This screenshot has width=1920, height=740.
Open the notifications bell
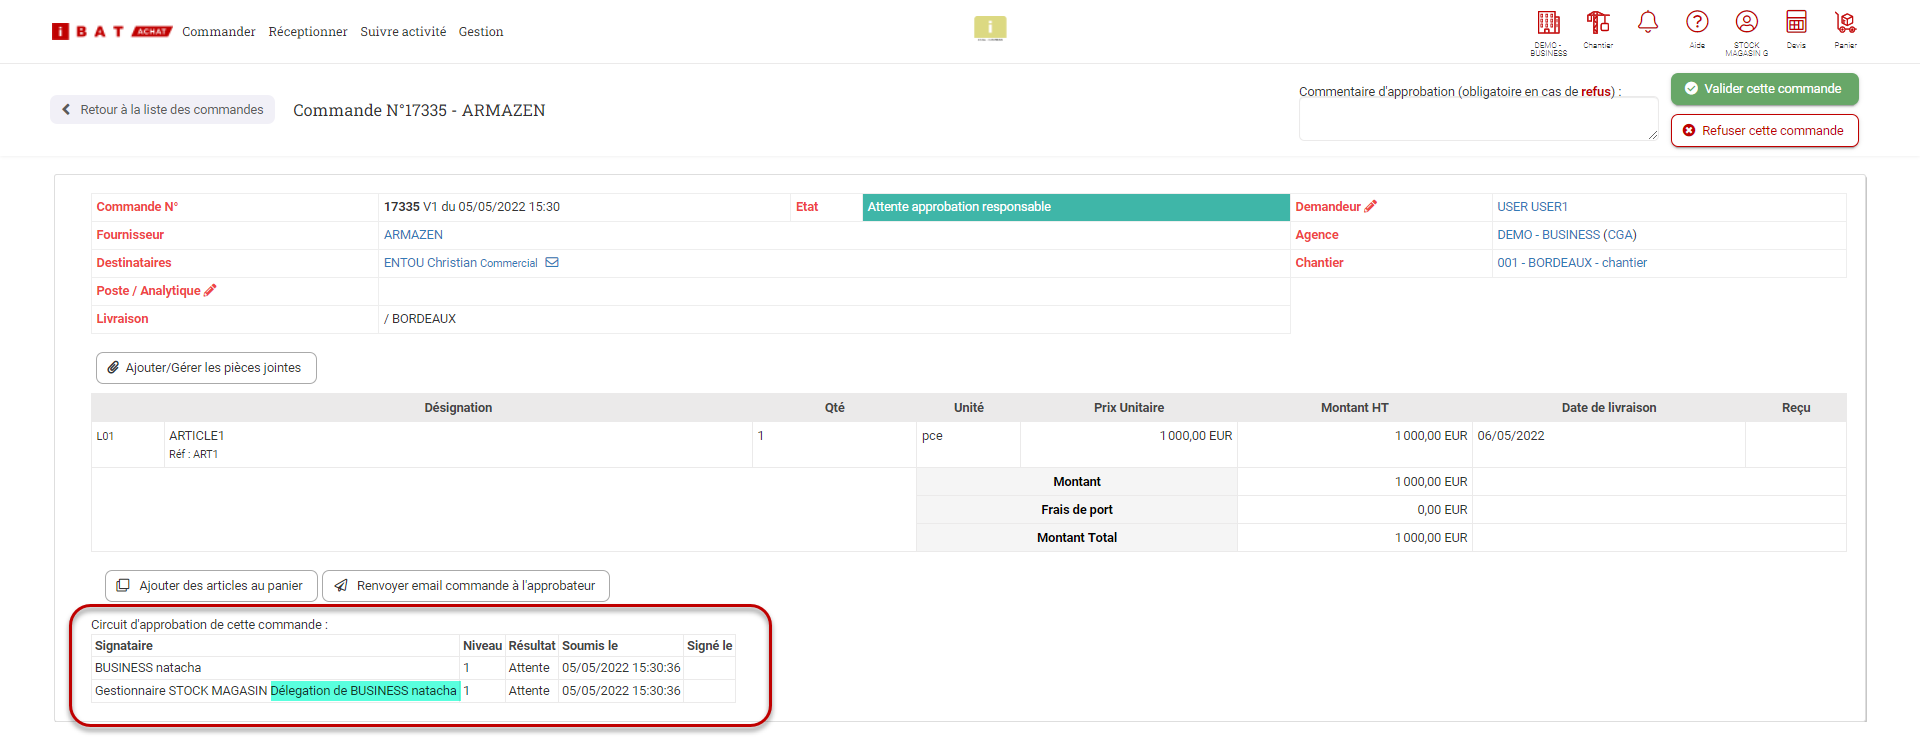(x=1648, y=22)
